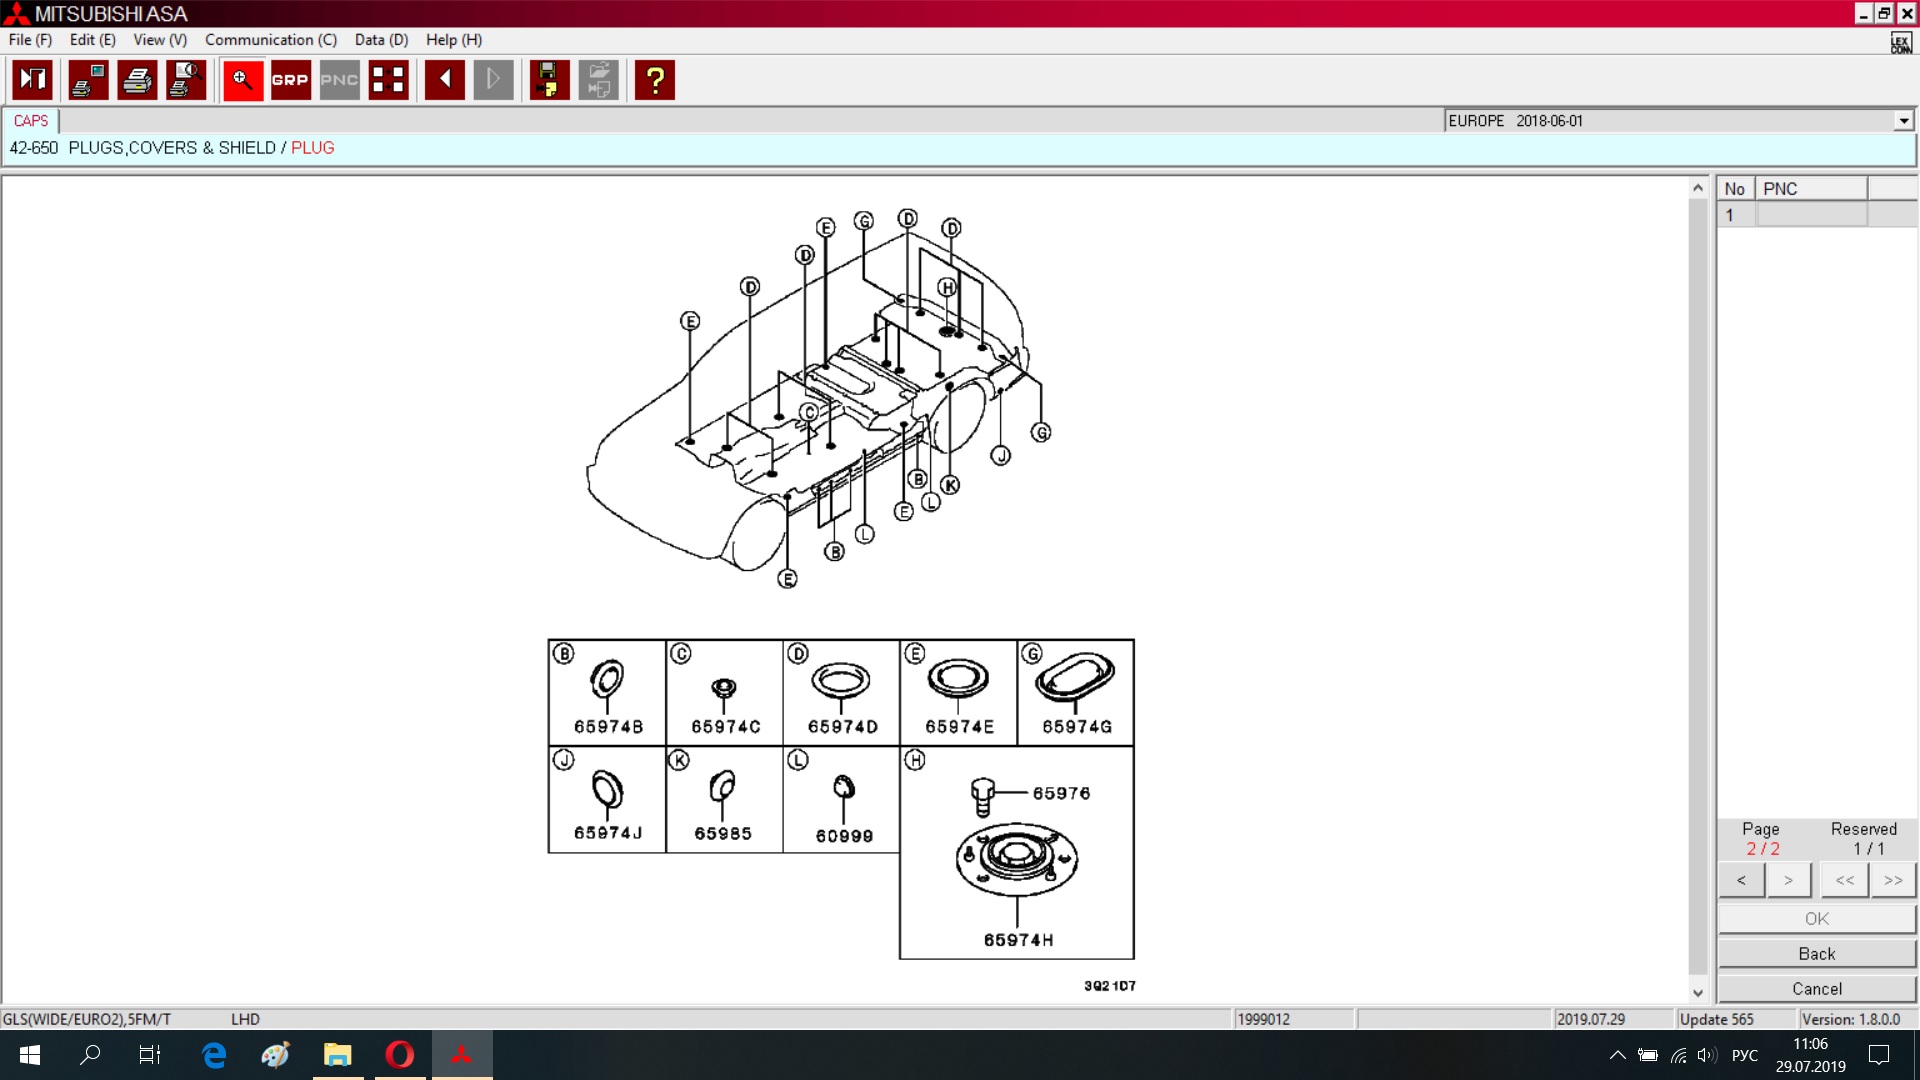Click the floppy disk save memo icon

(548, 80)
